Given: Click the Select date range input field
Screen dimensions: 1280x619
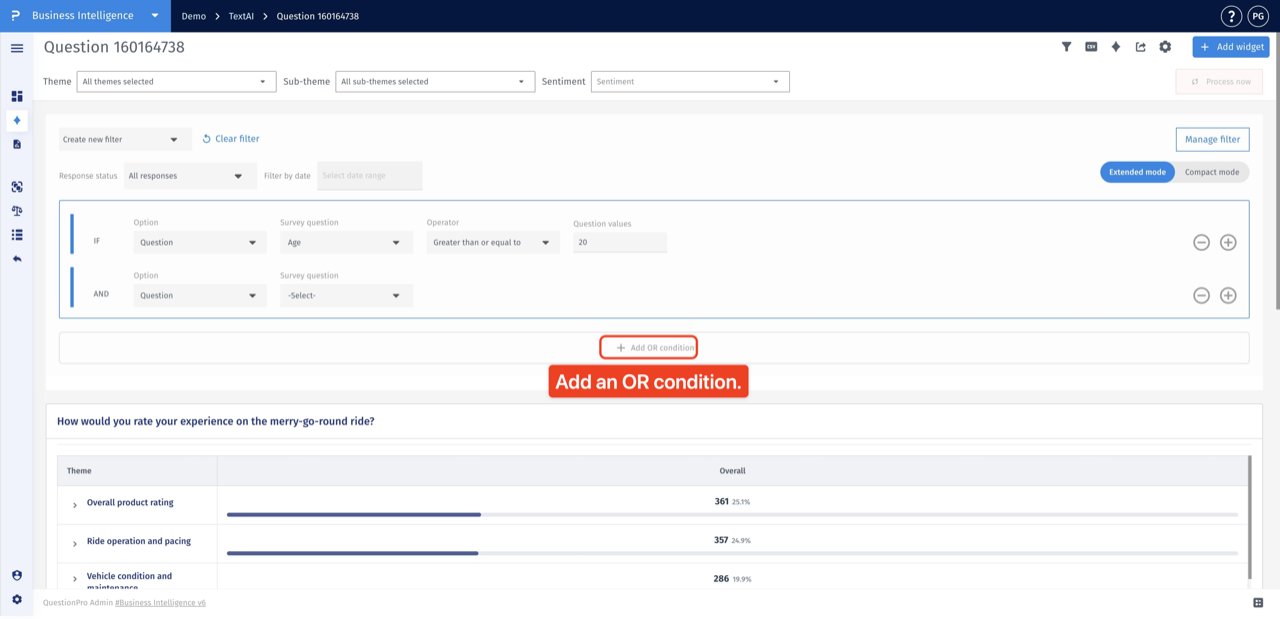Looking at the screenshot, I should (370, 176).
